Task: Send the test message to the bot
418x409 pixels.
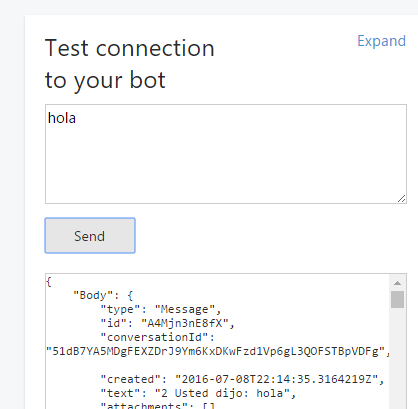Action: (x=90, y=236)
